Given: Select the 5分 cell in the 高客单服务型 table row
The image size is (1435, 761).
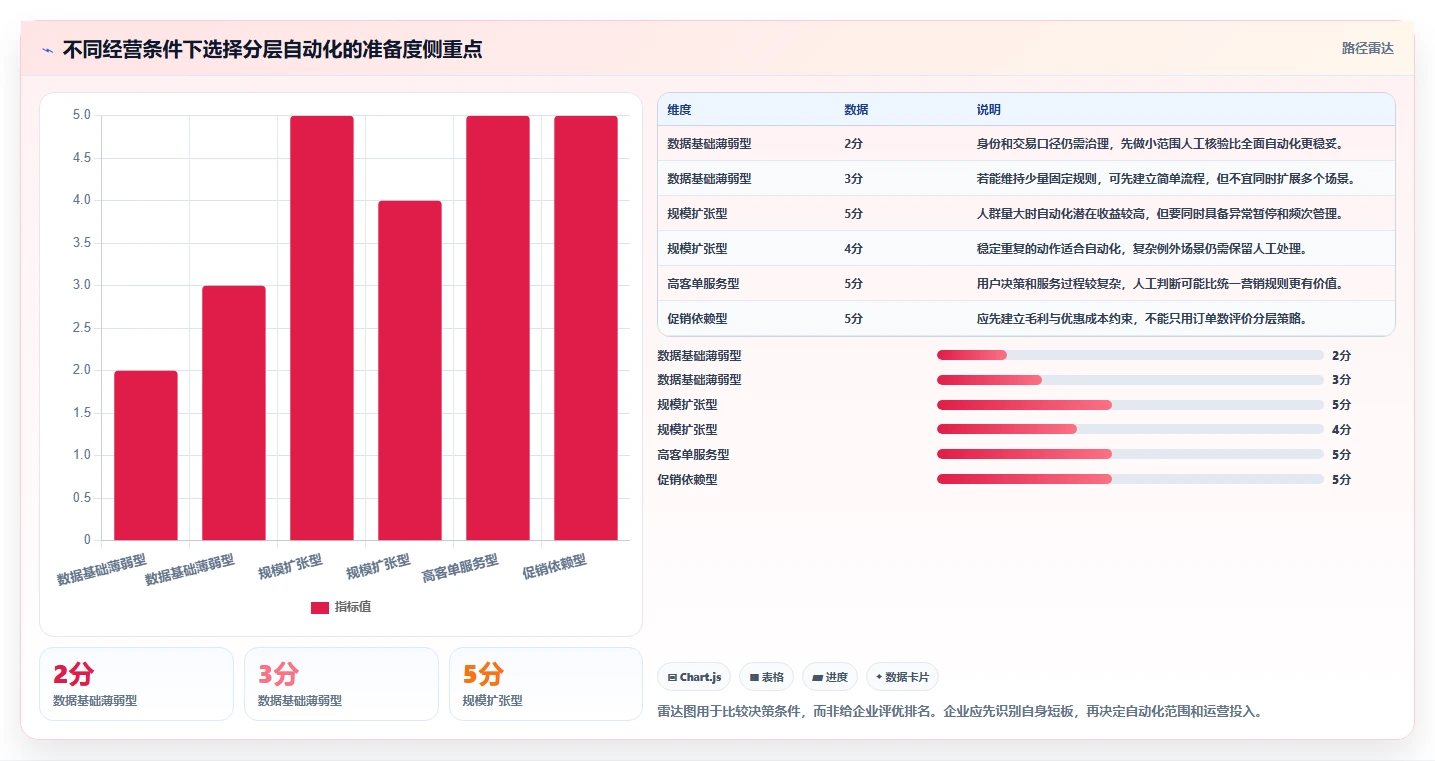Looking at the screenshot, I should [853, 284].
